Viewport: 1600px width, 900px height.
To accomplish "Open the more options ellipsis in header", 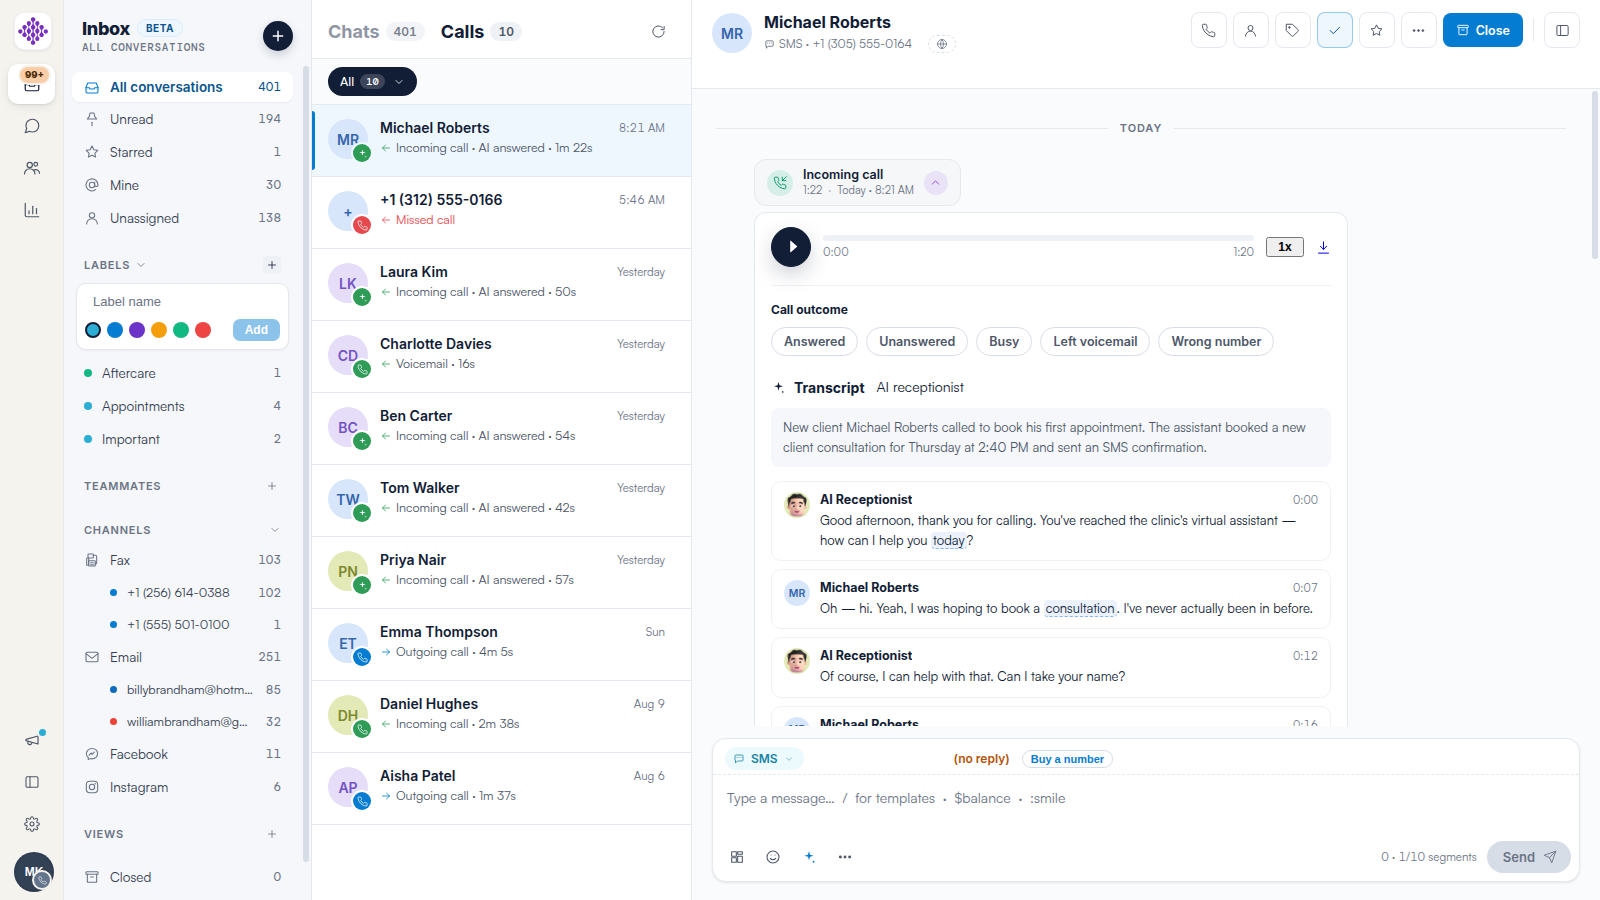I will pos(1419,30).
